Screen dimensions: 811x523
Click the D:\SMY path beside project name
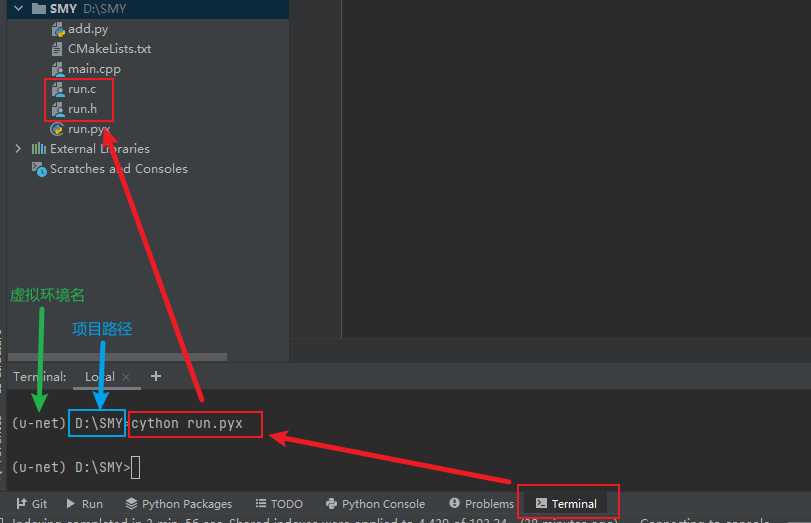tap(104, 9)
